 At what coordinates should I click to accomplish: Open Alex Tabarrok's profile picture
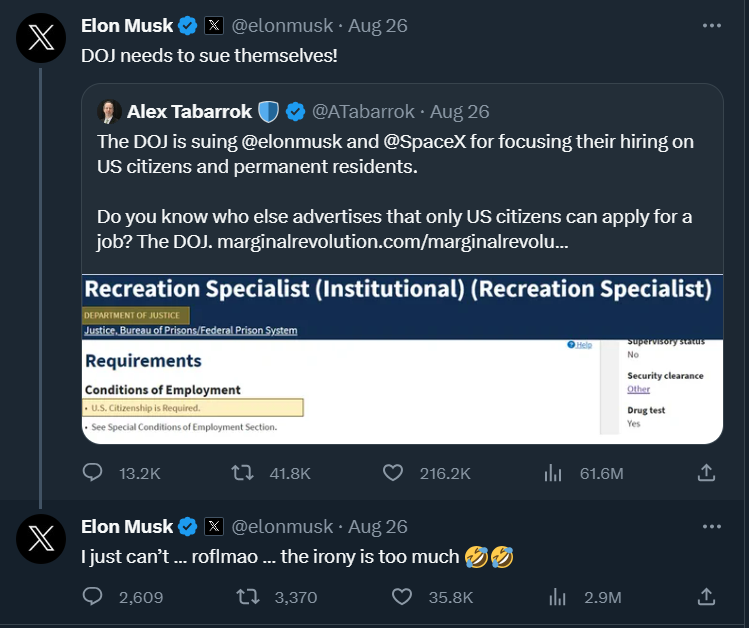point(109,112)
